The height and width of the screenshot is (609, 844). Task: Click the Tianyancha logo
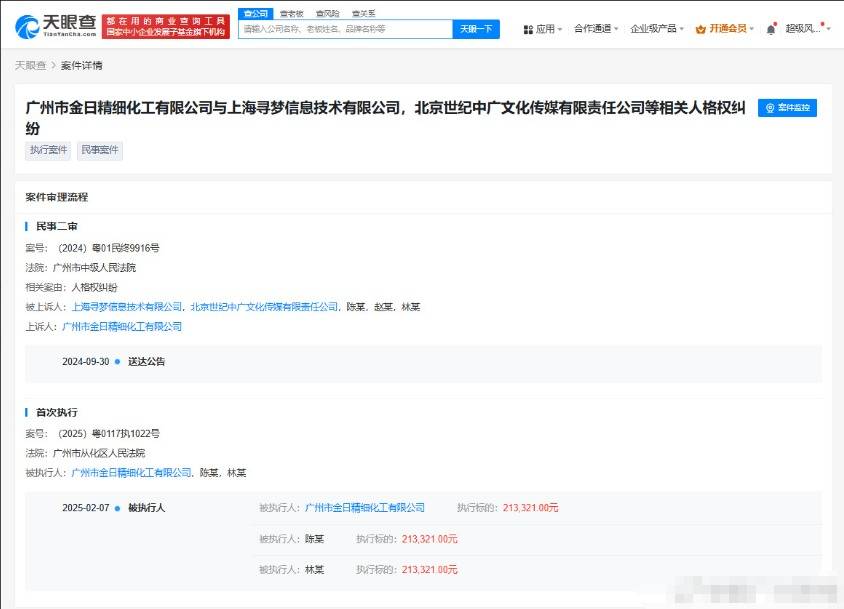(x=55, y=26)
